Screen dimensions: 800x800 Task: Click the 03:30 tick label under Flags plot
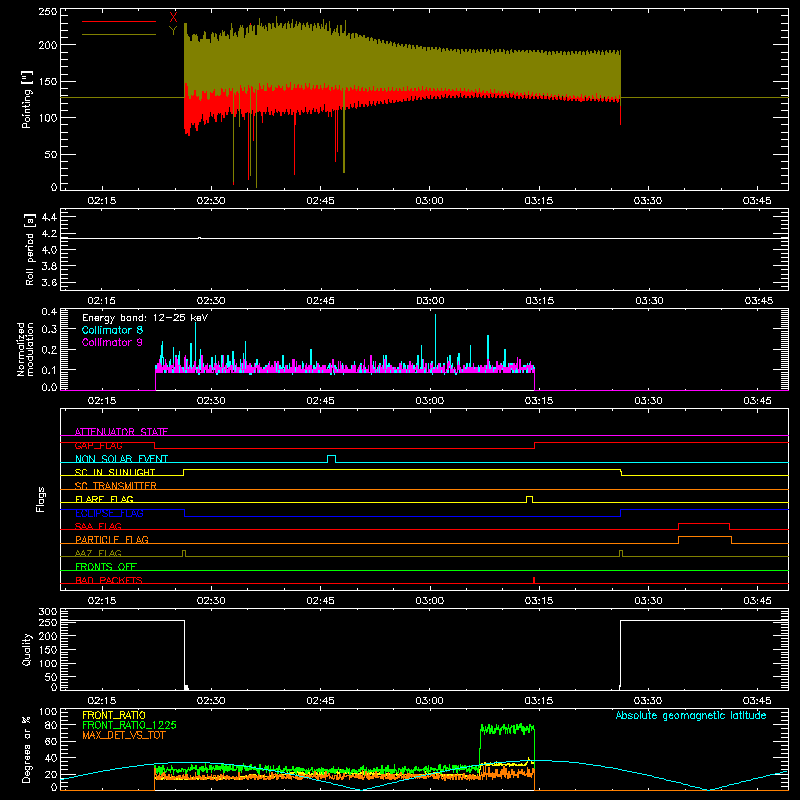(x=648, y=601)
